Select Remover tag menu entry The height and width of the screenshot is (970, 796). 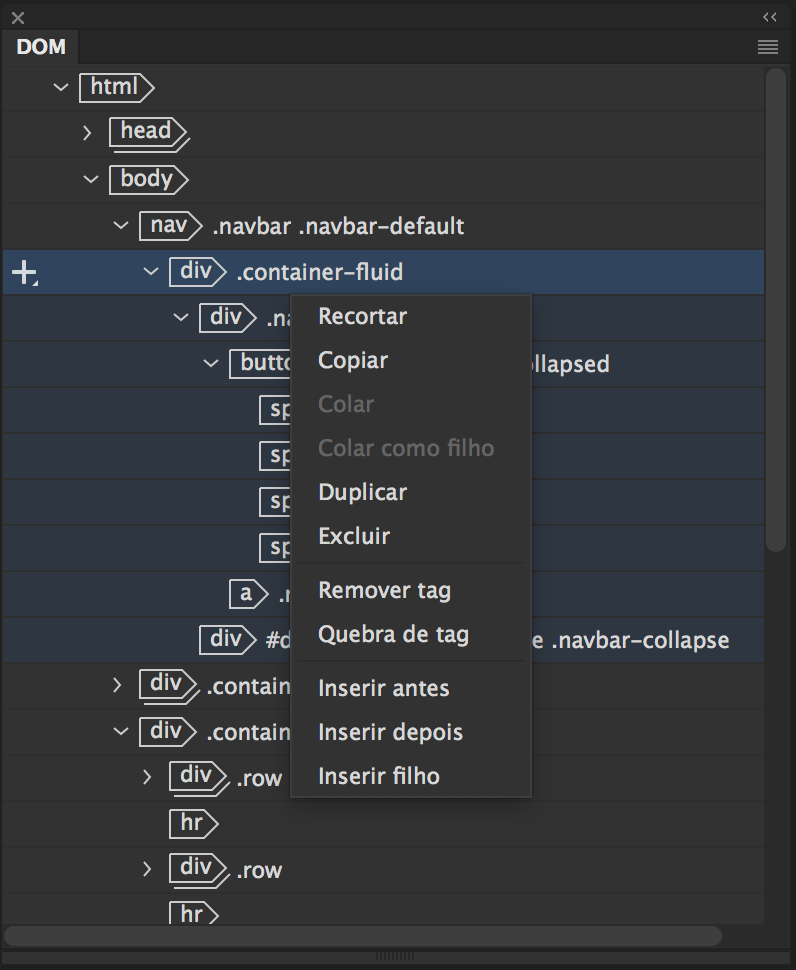384,590
